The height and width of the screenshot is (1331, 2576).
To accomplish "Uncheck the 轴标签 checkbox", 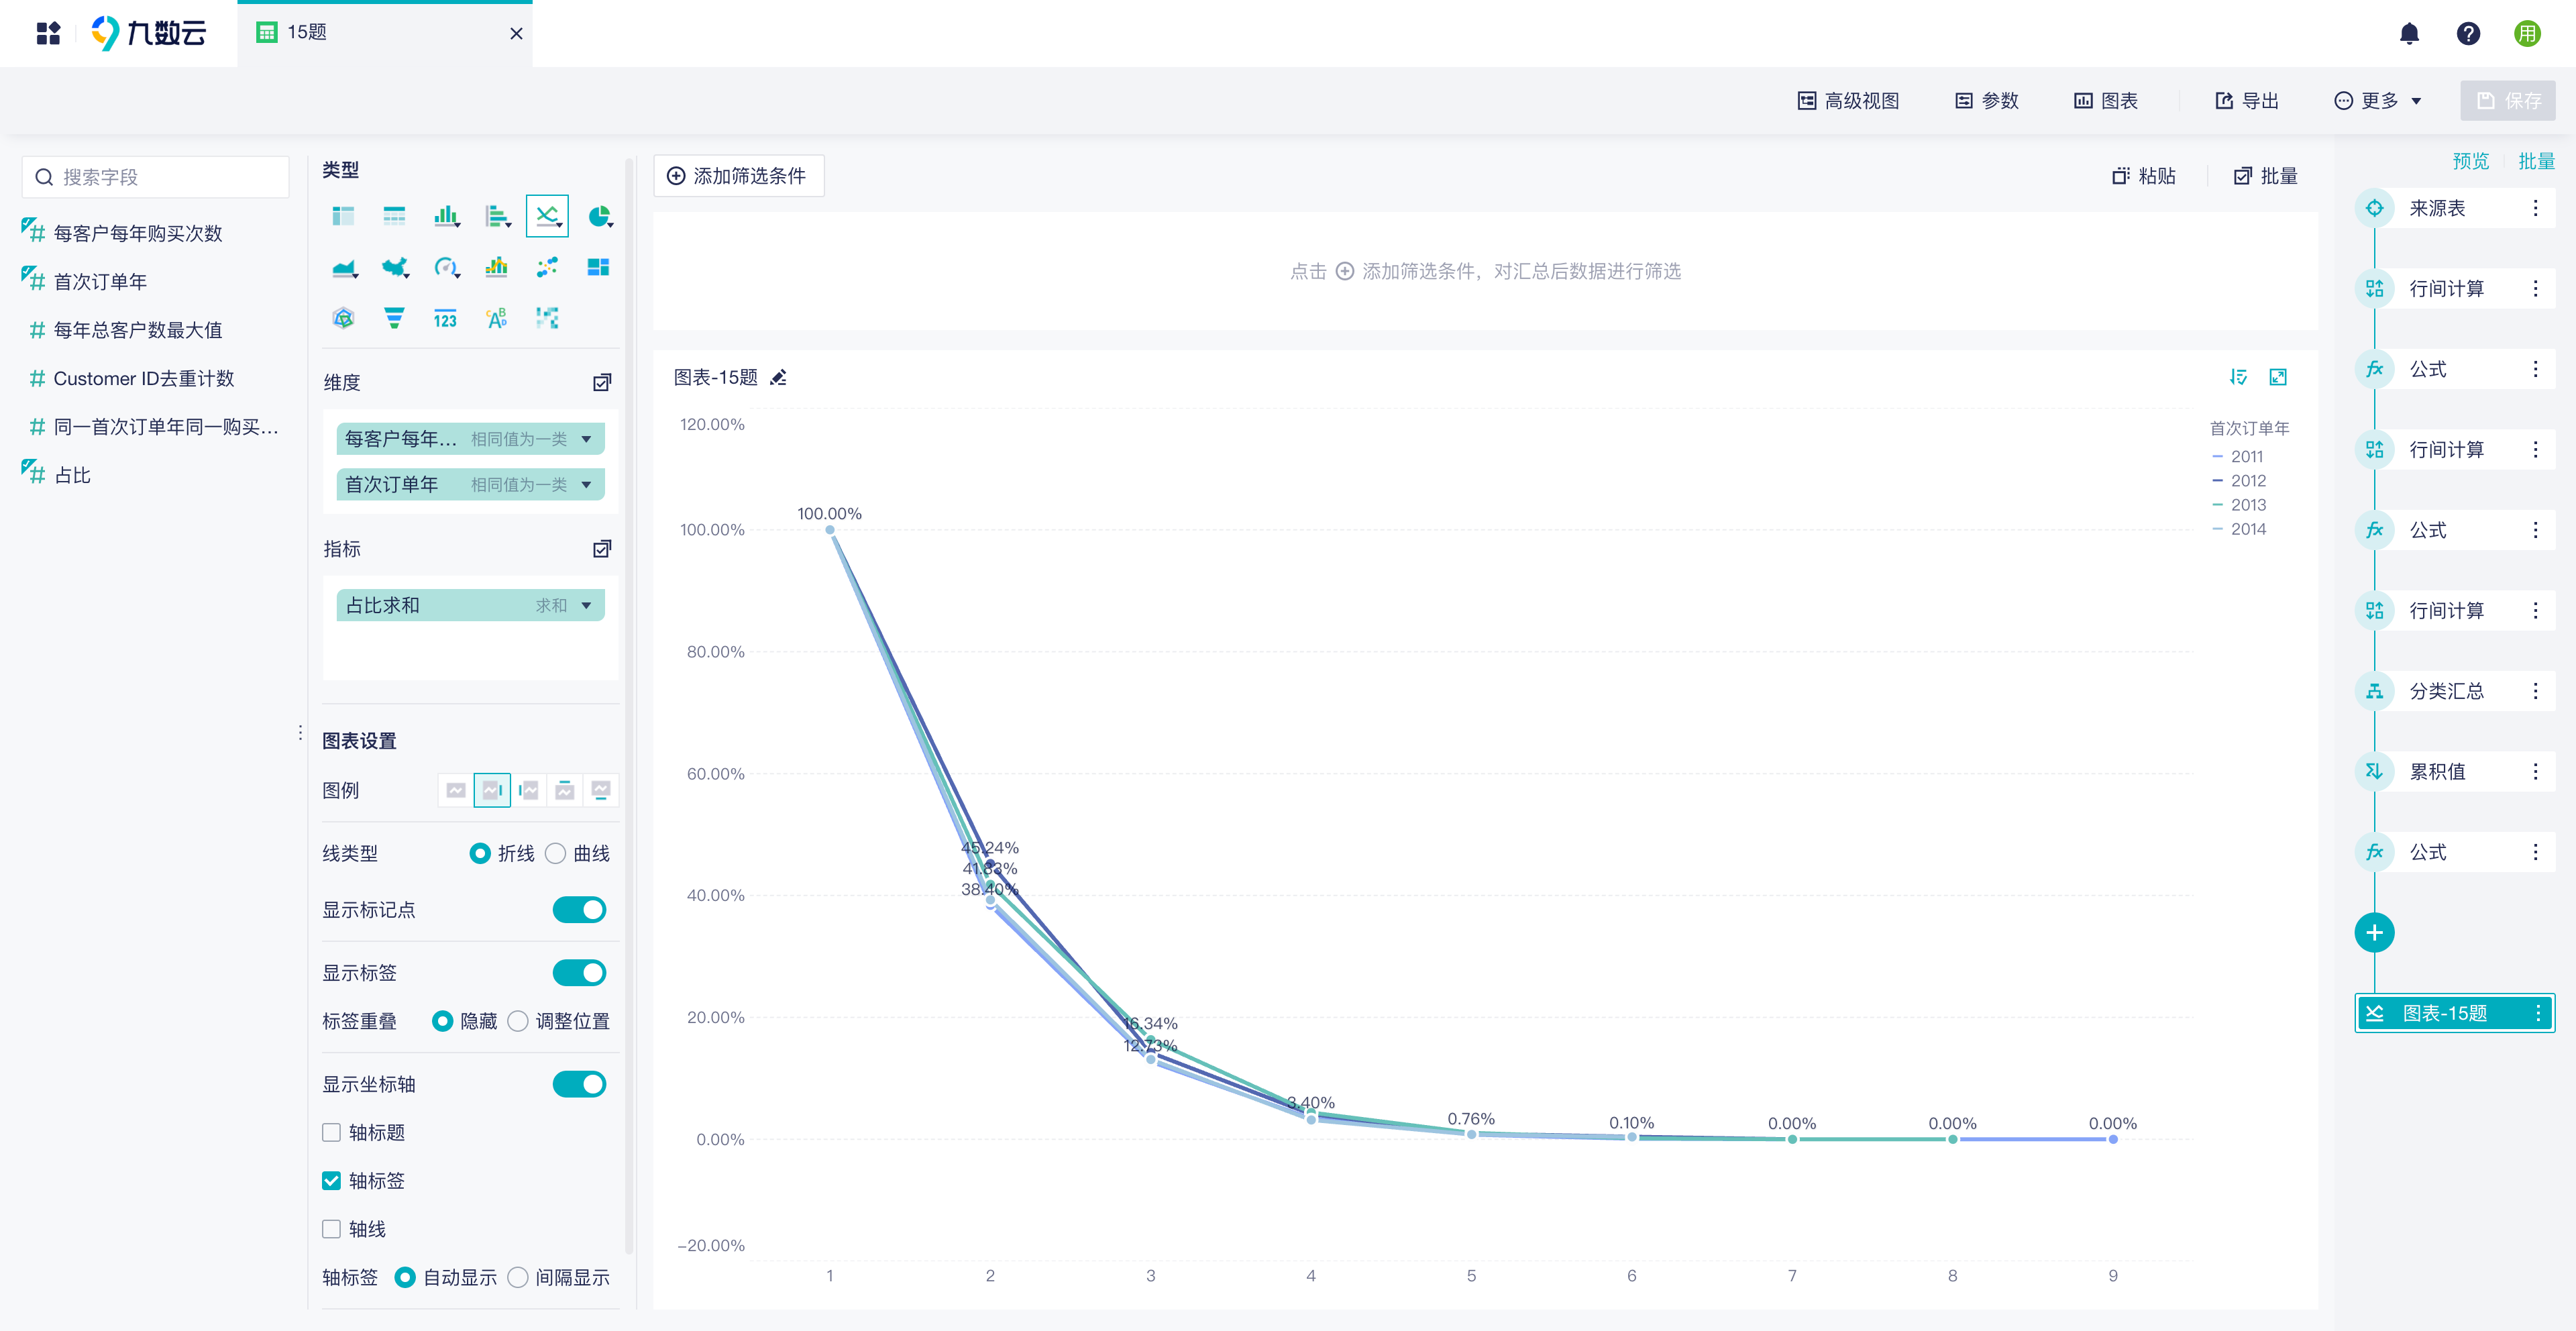I will [331, 1181].
